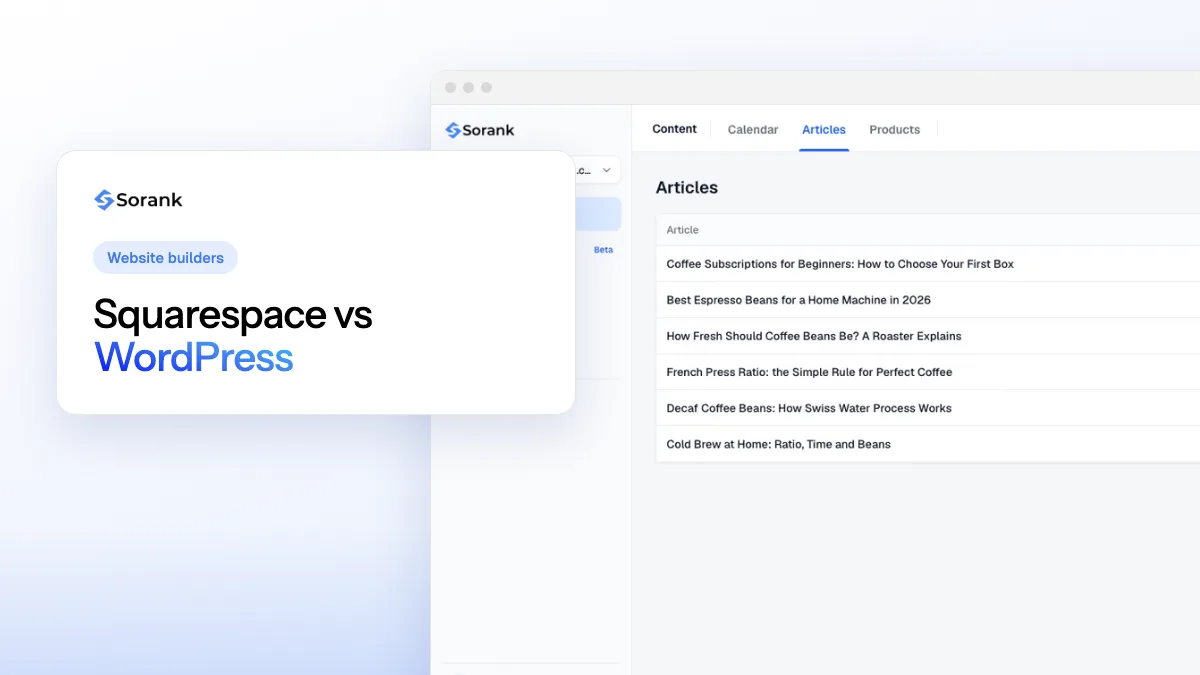The height and width of the screenshot is (675, 1200).
Task: Click the first window control dot
Action: [450, 88]
